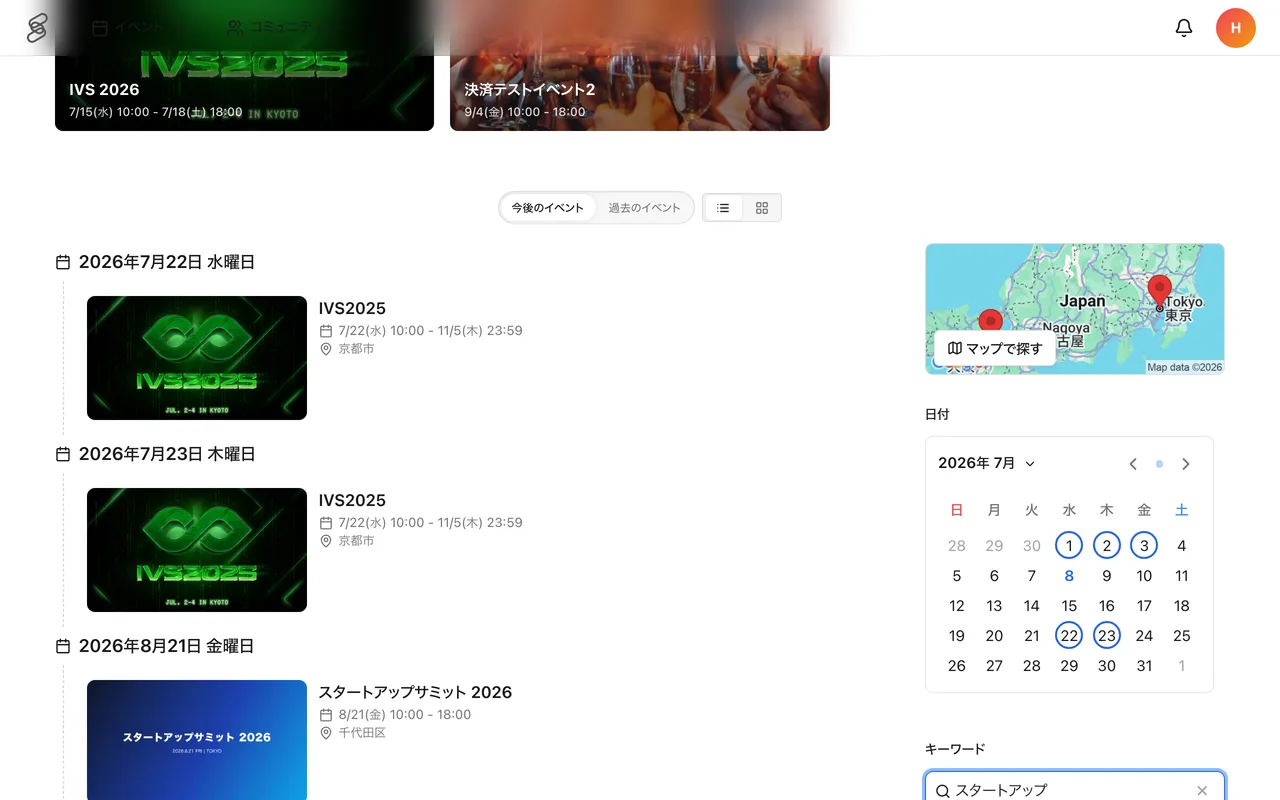This screenshot has height=800, width=1280.
Task: Jump to today with calendar dot
Action: point(1159,464)
